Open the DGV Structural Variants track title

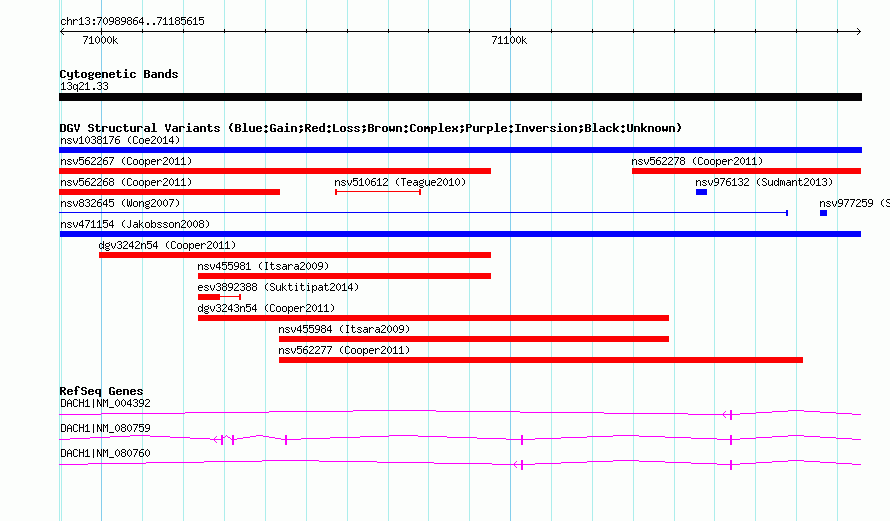371,128
